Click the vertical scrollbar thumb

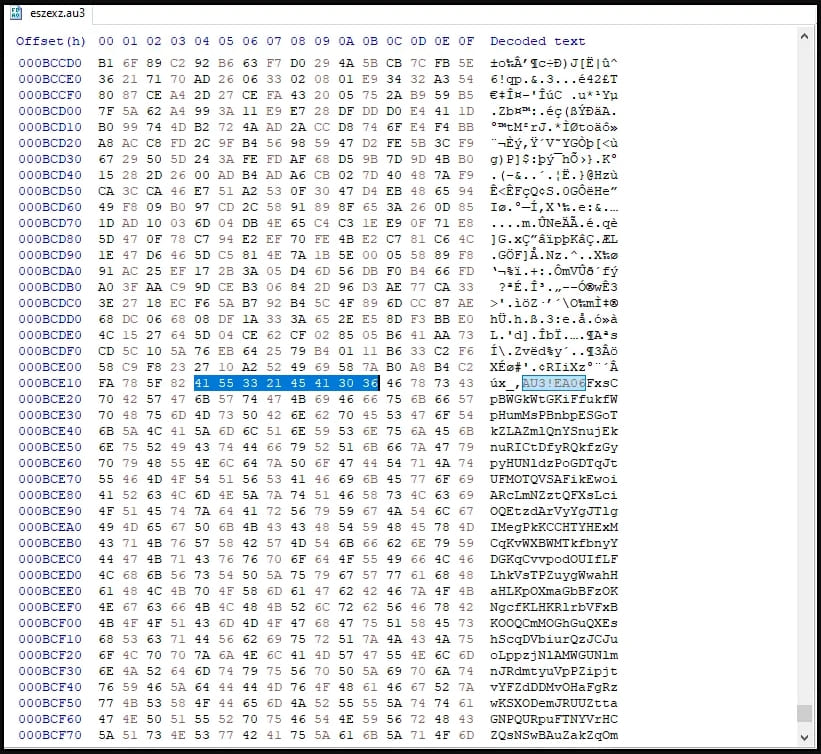804,713
